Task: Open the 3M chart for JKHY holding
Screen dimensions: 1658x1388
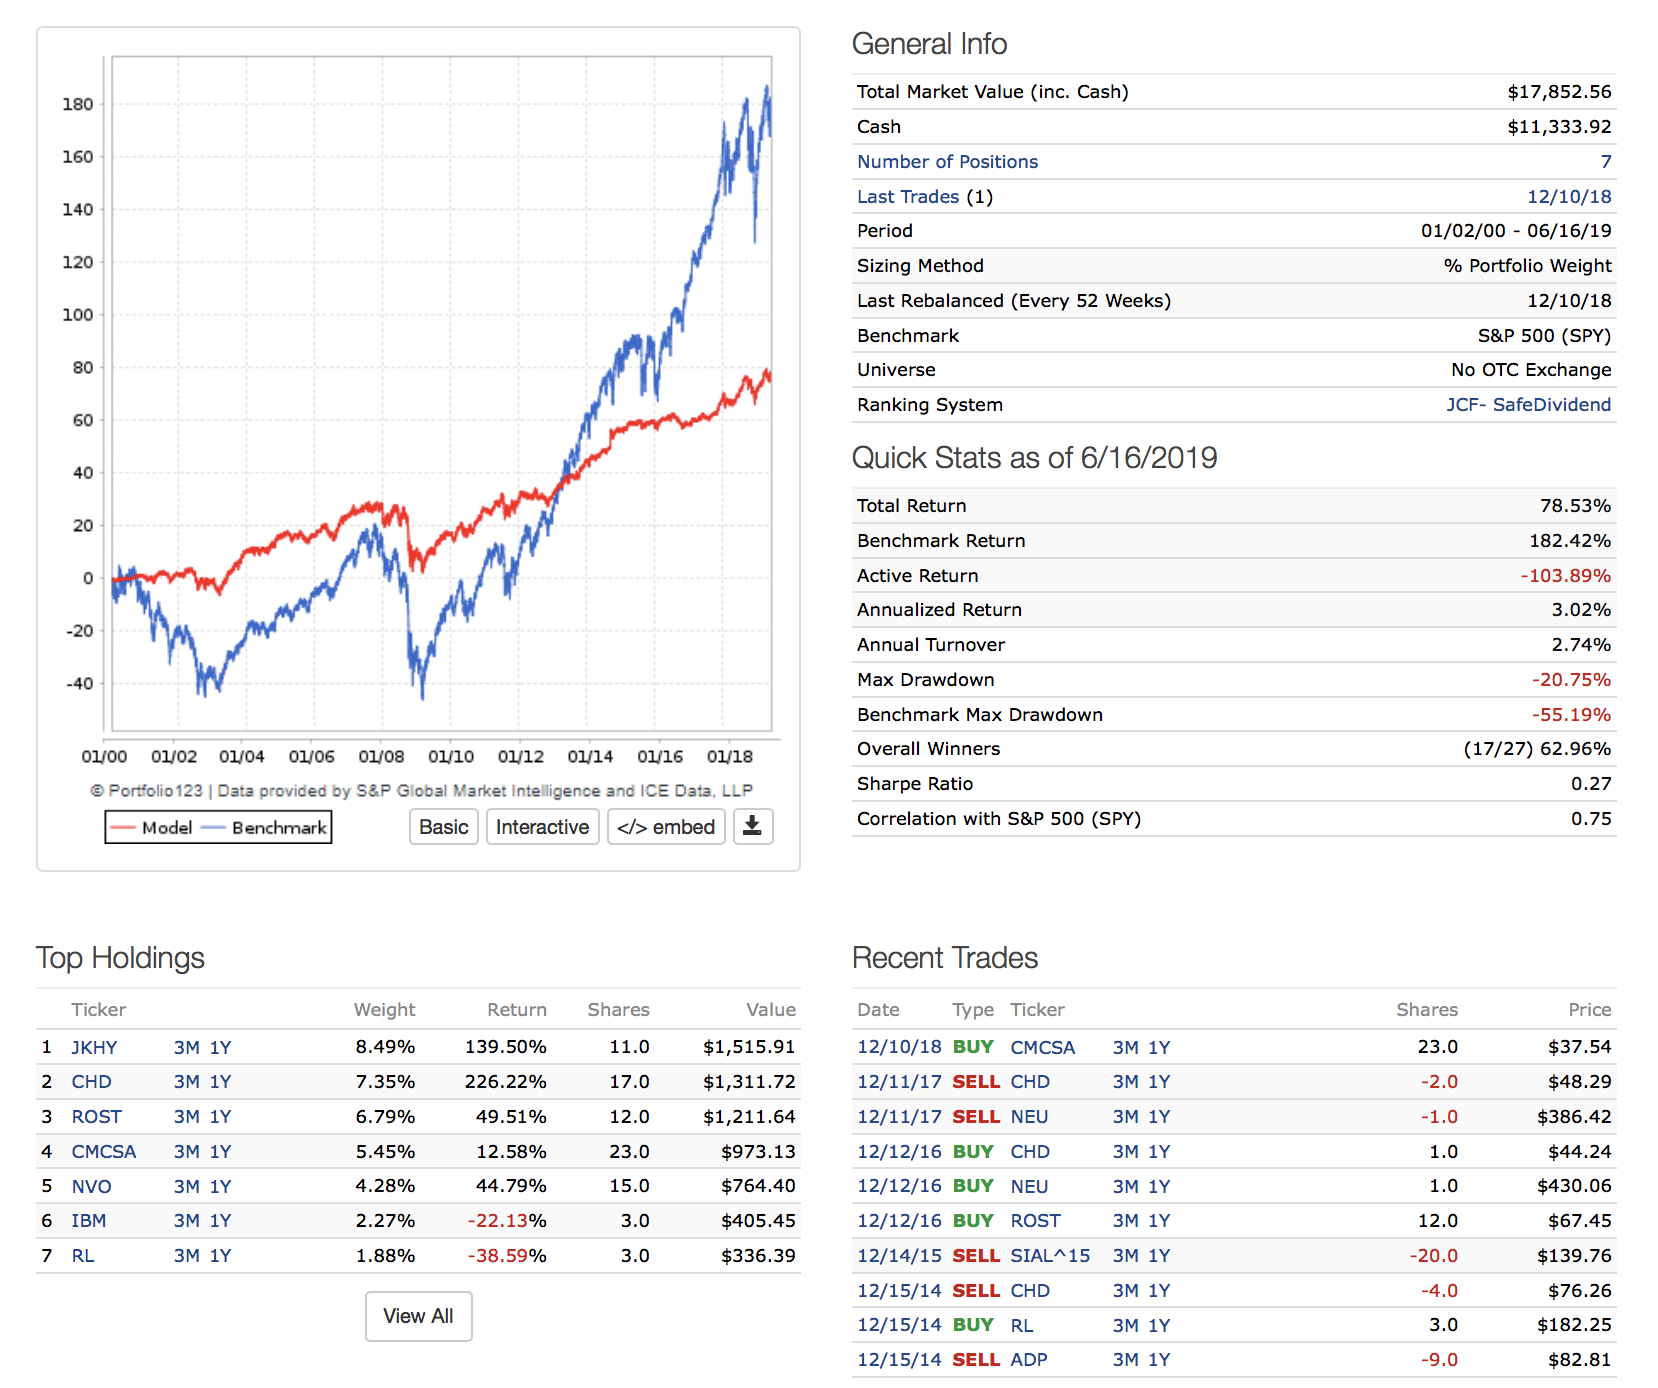Action: (186, 1048)
